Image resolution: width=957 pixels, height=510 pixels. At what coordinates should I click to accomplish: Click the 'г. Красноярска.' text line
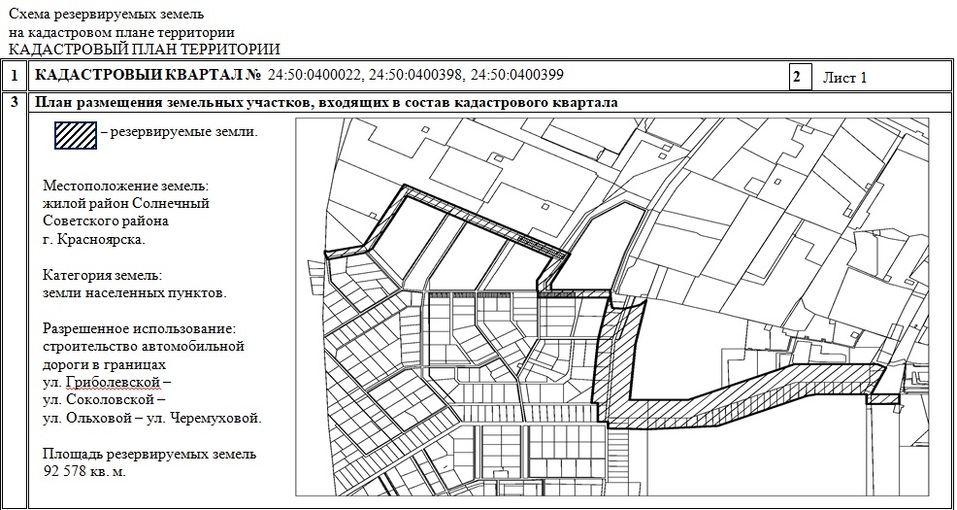[x=94, y=240]
